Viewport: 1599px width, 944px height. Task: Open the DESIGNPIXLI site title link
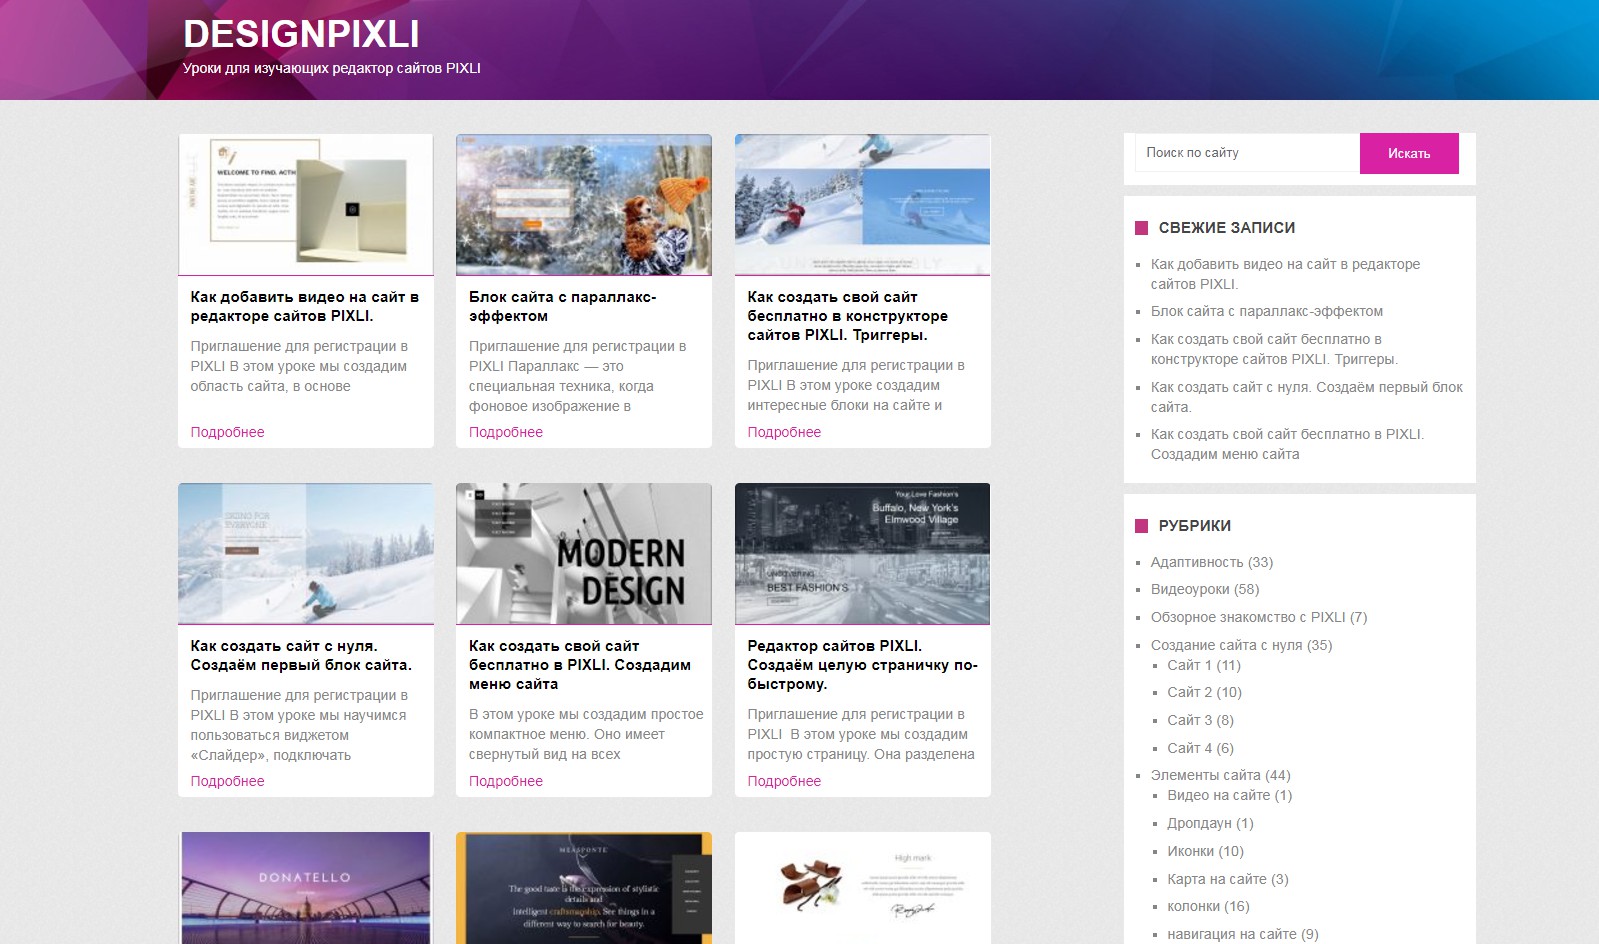click(301, 34)
